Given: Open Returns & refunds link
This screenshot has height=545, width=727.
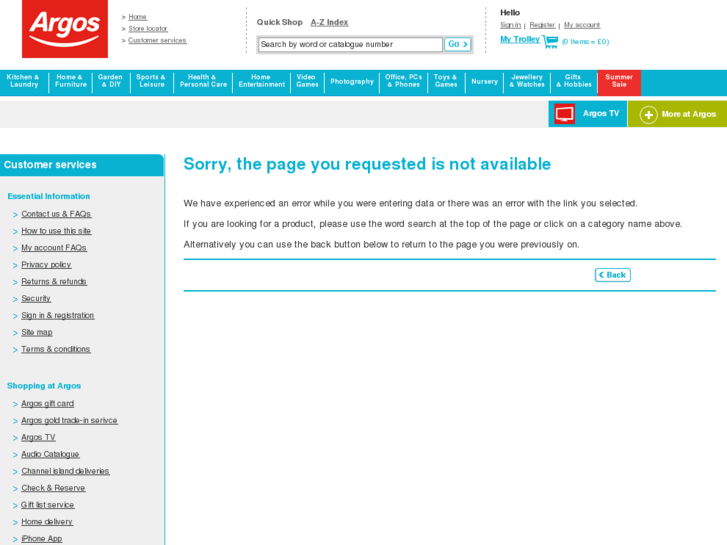Looking at the screenshot, I should 54,282.
